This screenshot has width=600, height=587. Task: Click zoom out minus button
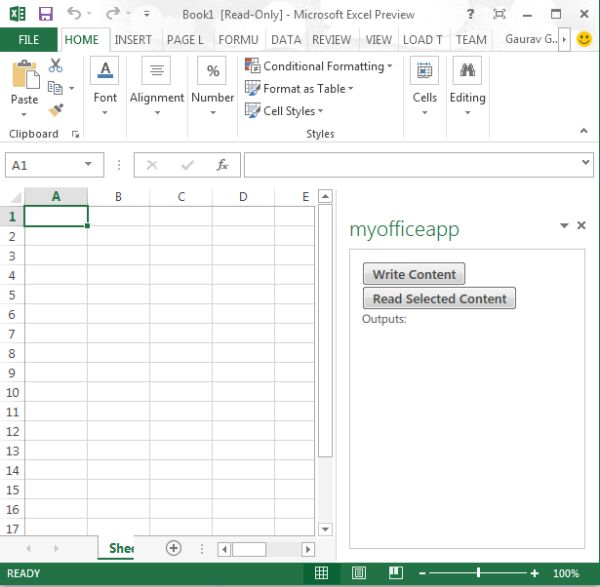pos(422,573)
